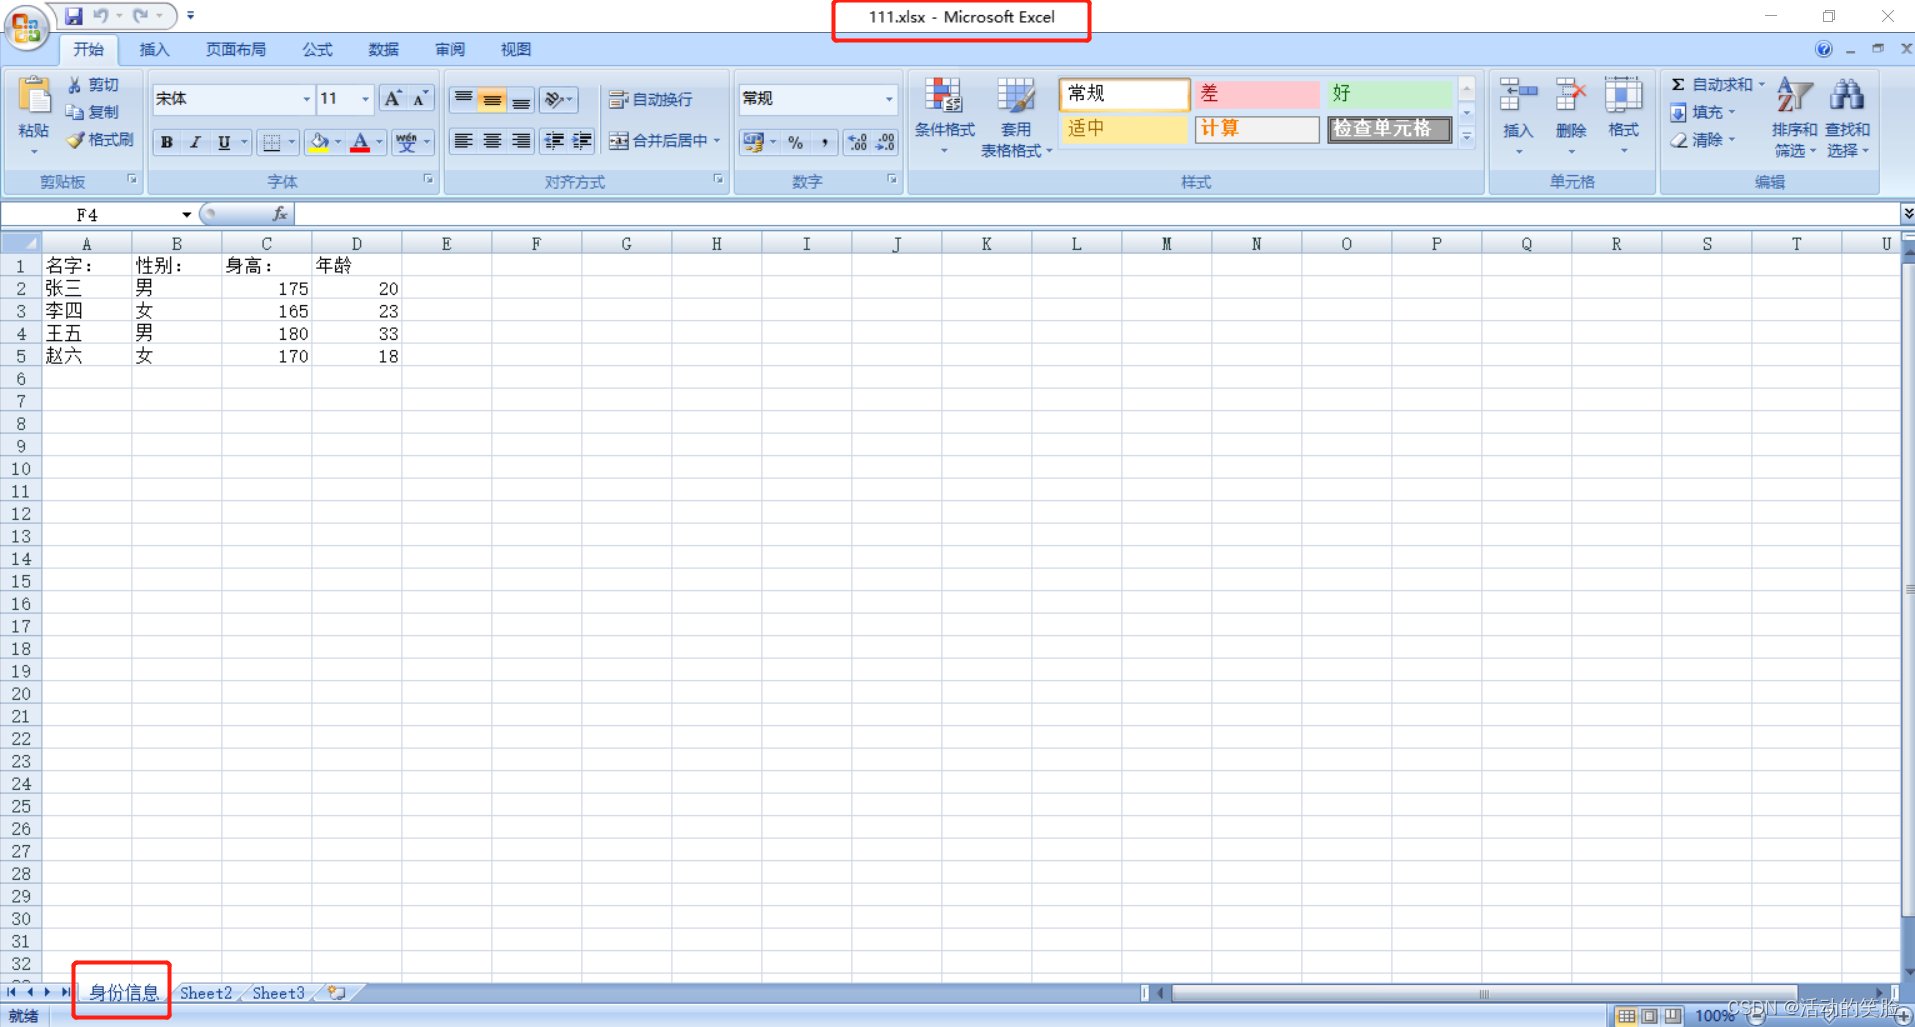Align text to top of cell
Image resolution: width=1915 pixels, height=1027 pixels.
pos(463,99)
